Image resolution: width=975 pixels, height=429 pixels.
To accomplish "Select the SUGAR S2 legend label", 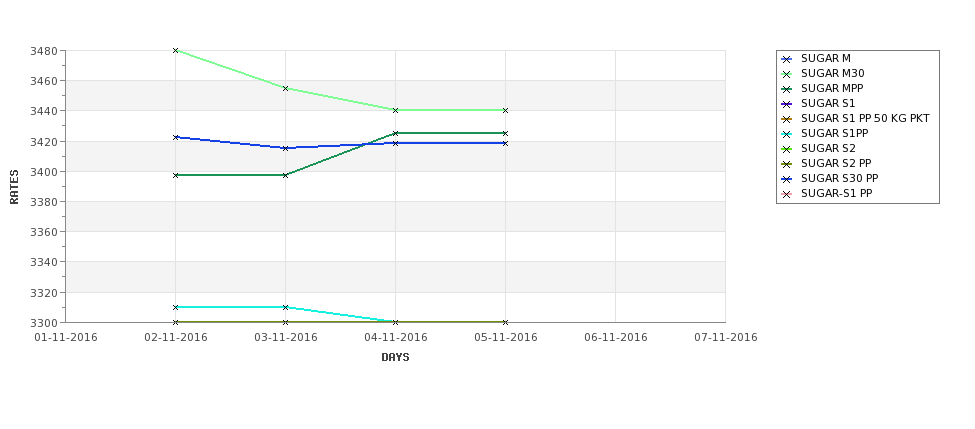I will click(828, 148).
